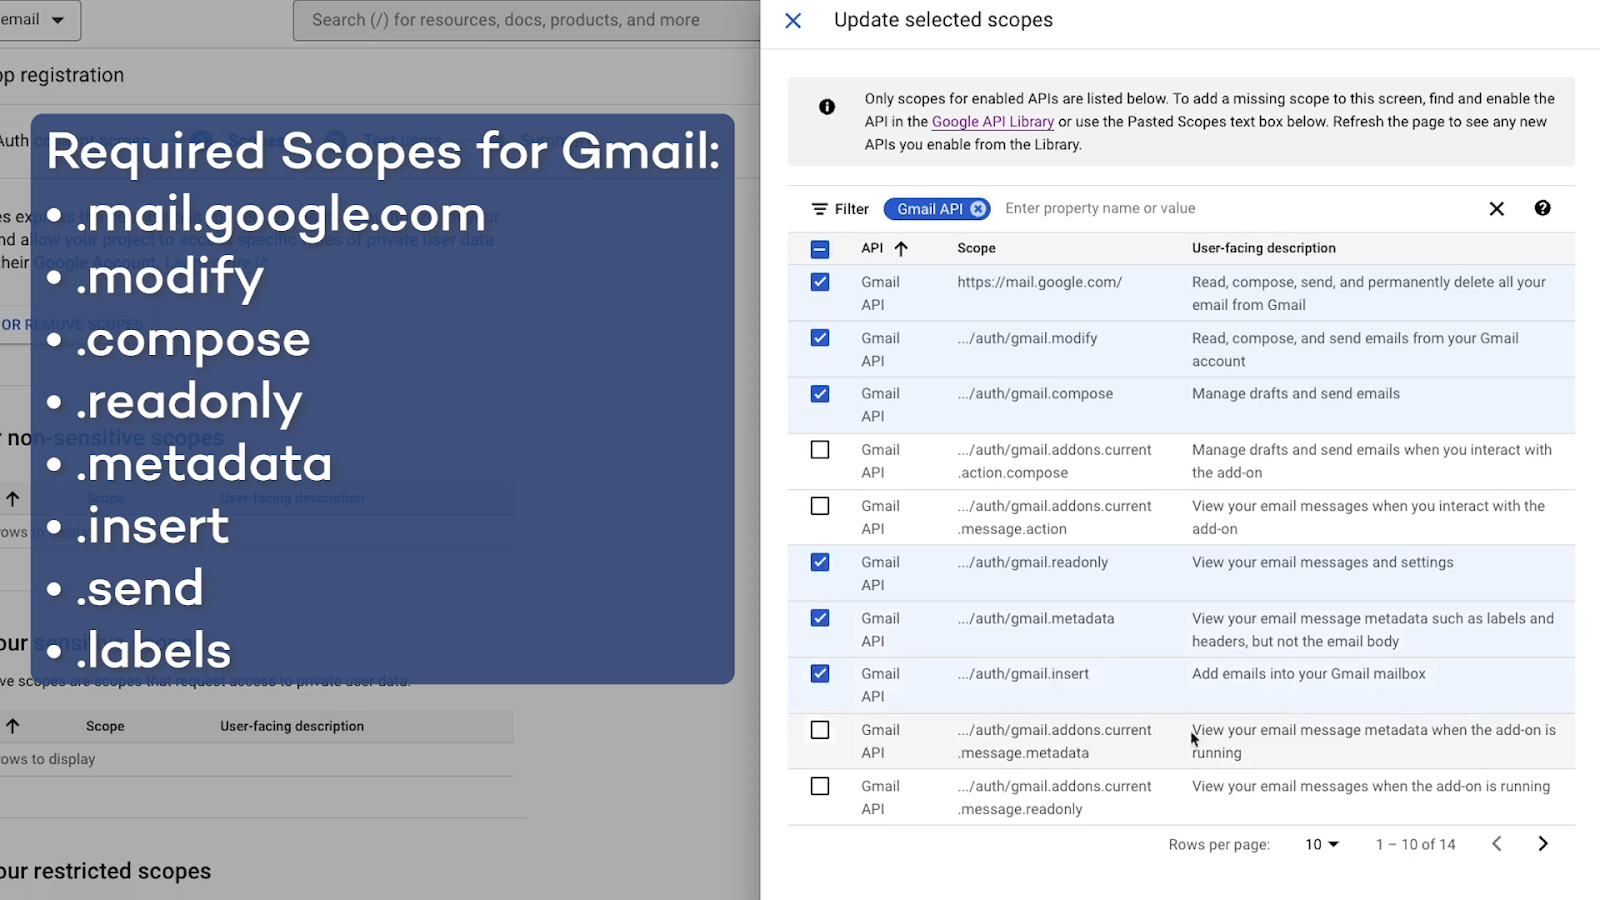Click the '1 – 10 of 14' pagination text
Screen dimensions: 1600x900
pyautogui.click(x=1416, y=845)
